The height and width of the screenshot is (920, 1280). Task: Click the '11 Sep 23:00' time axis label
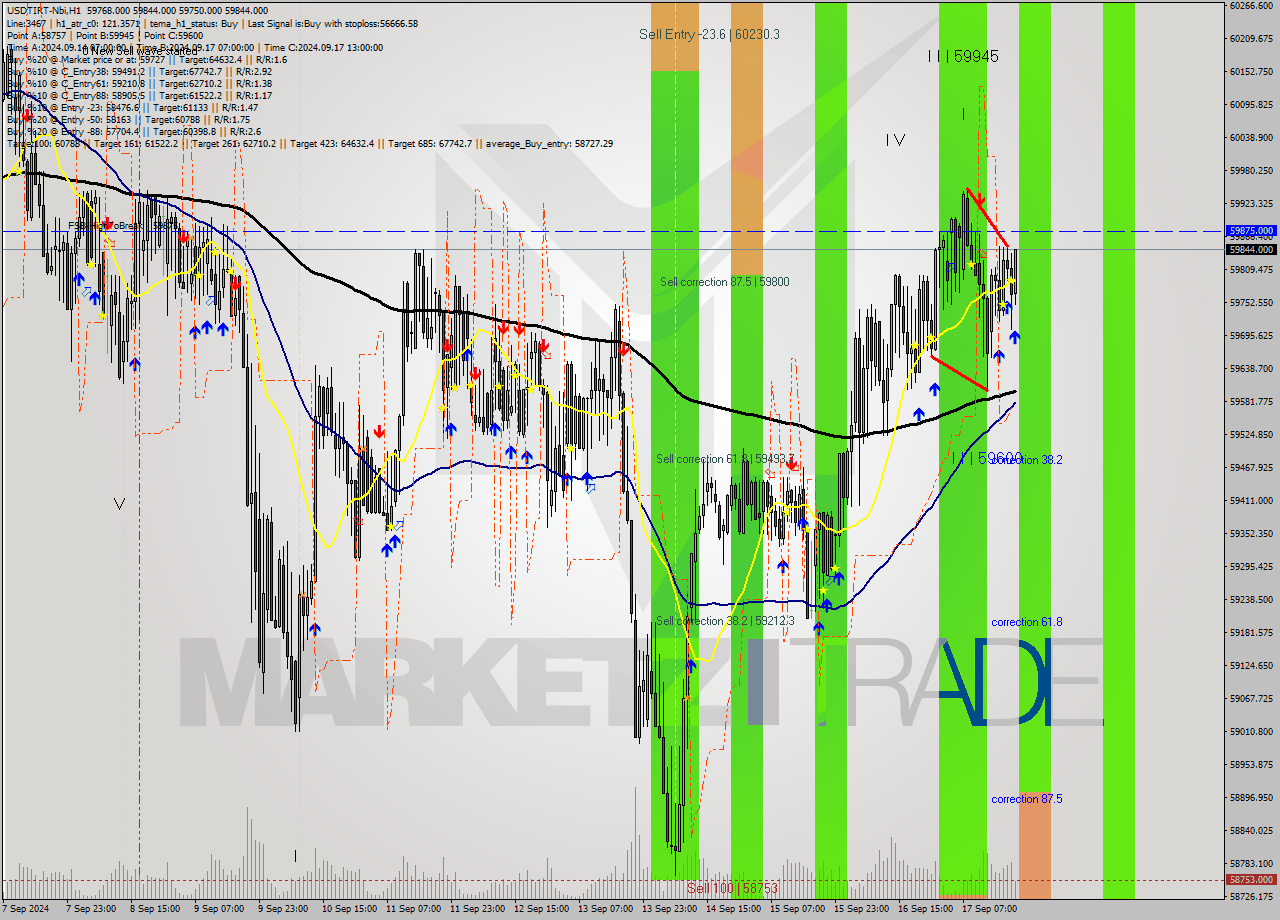pyautogui.click(x=477, y=909)
